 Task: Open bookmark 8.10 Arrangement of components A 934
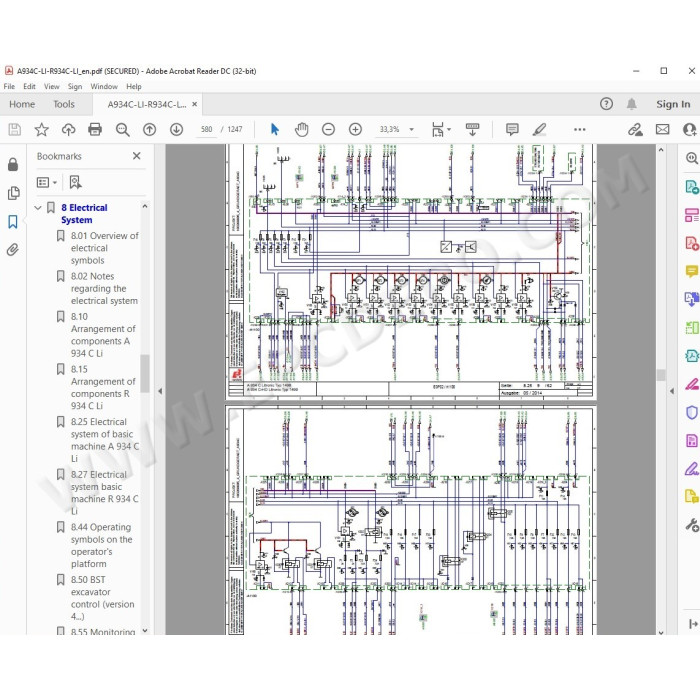[103, 335]
